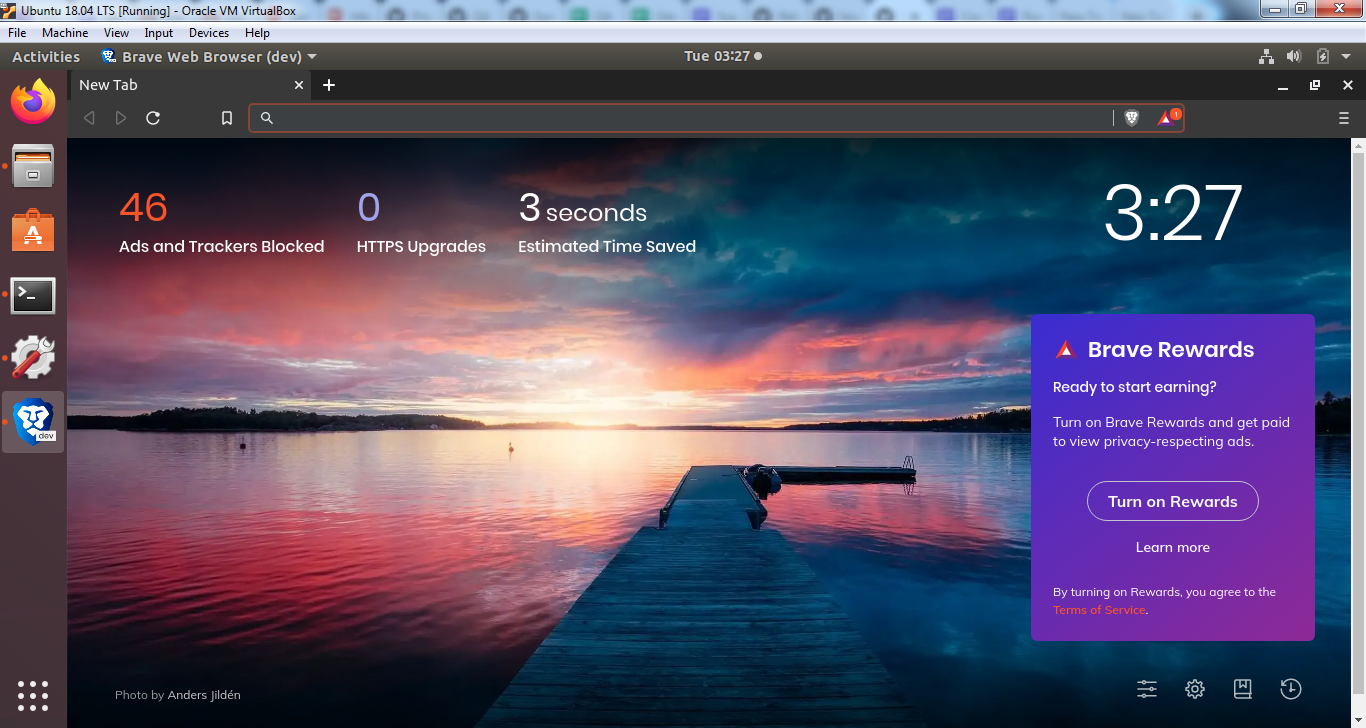The width and height of the screenshot is (1366, 728).
Task: Click Activities in the top bar
Action: pyautogui.click(x=46, y=56)
